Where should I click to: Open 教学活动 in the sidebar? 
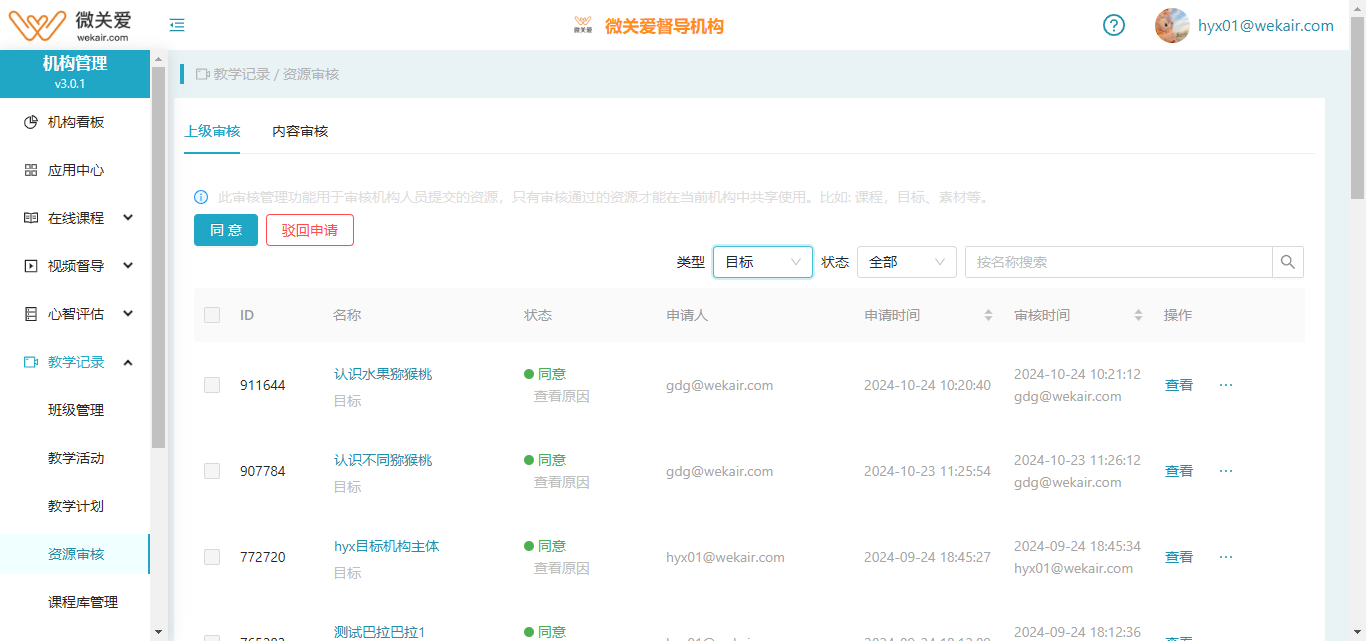tap(76, 458)
